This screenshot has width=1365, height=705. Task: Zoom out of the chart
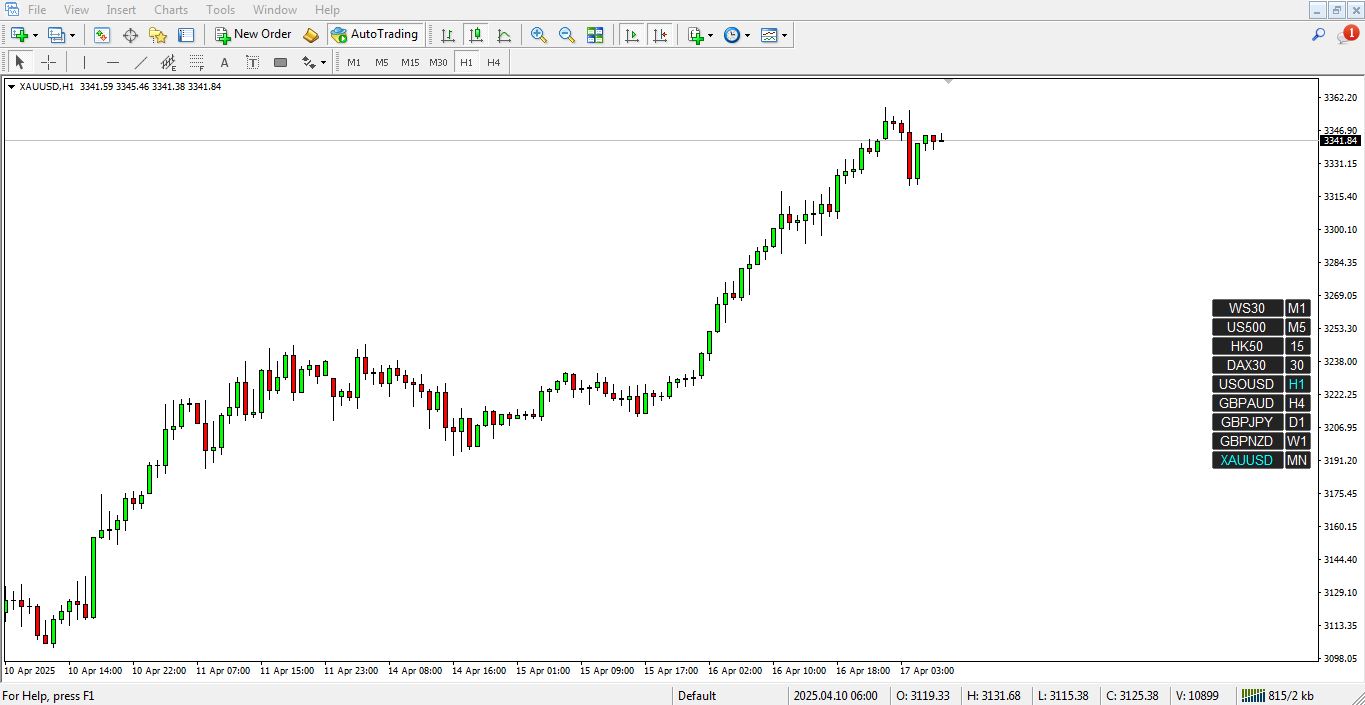pos(567,35)
